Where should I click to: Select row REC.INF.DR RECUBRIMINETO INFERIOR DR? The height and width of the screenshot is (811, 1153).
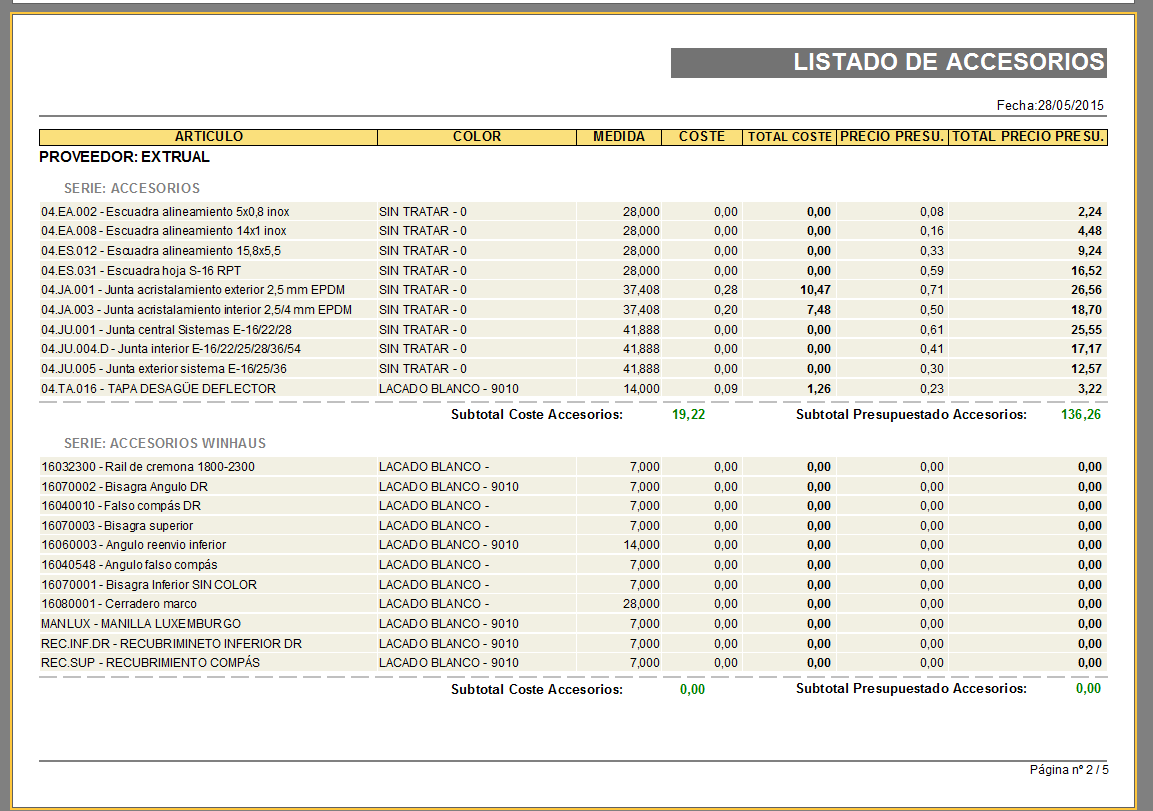tap(573, 643)
